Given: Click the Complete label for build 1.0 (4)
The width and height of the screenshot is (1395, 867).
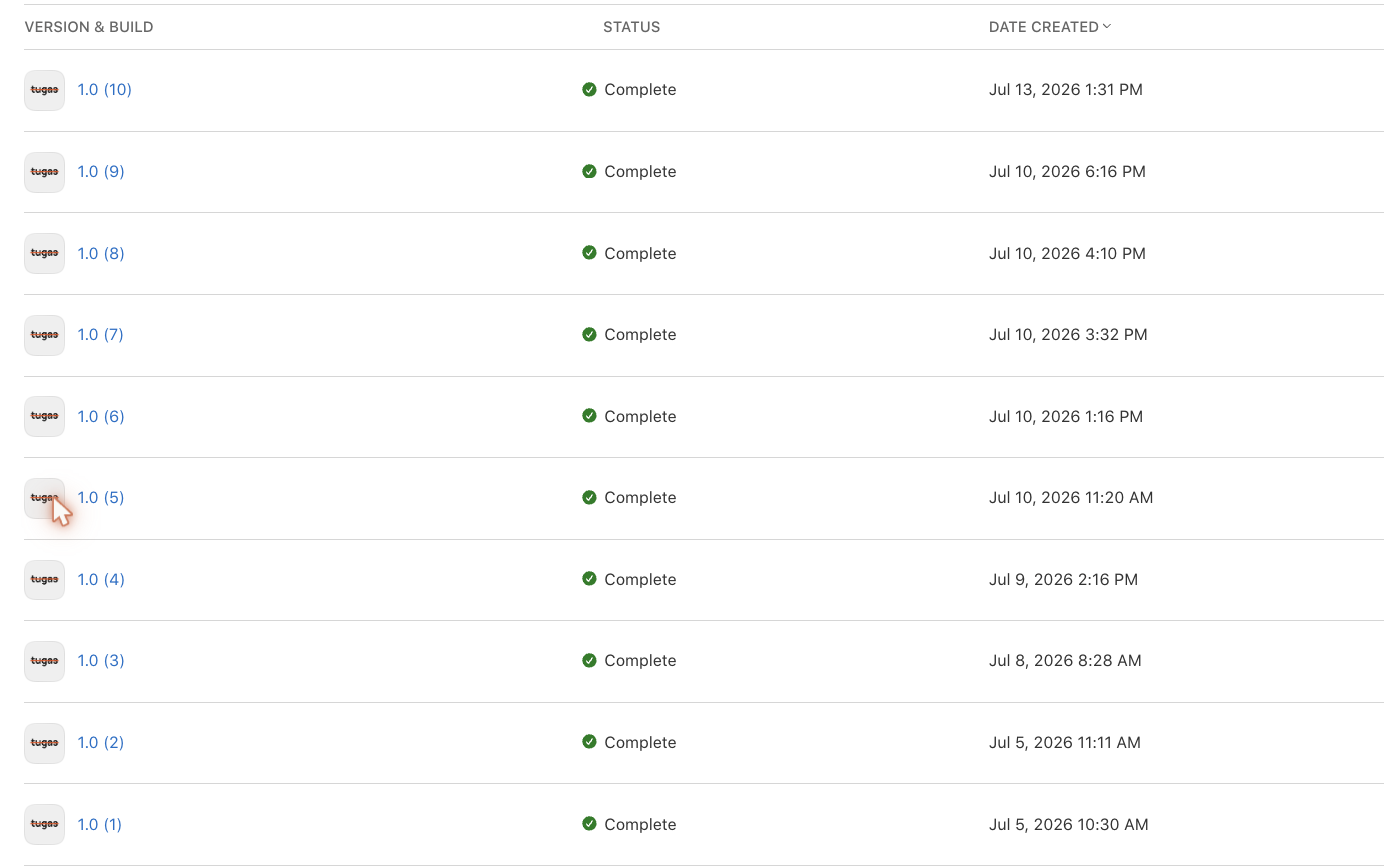Looking at the screenshot, I should pyautogui.click(x=640, y=580).
